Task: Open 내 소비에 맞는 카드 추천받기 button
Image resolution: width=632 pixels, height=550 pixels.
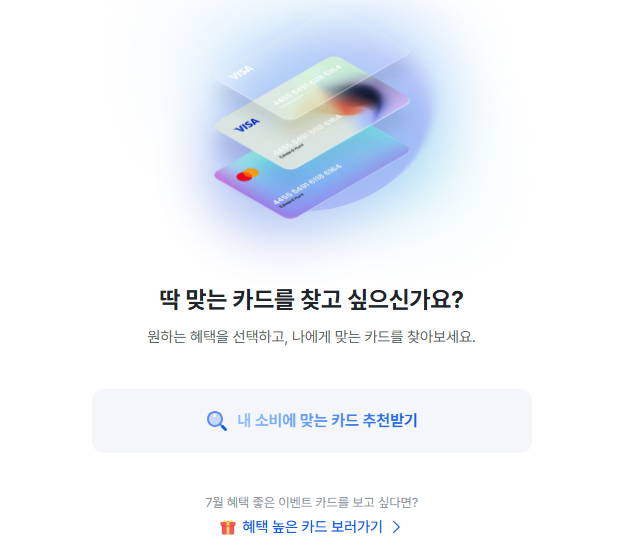Action: click(312, 421)
